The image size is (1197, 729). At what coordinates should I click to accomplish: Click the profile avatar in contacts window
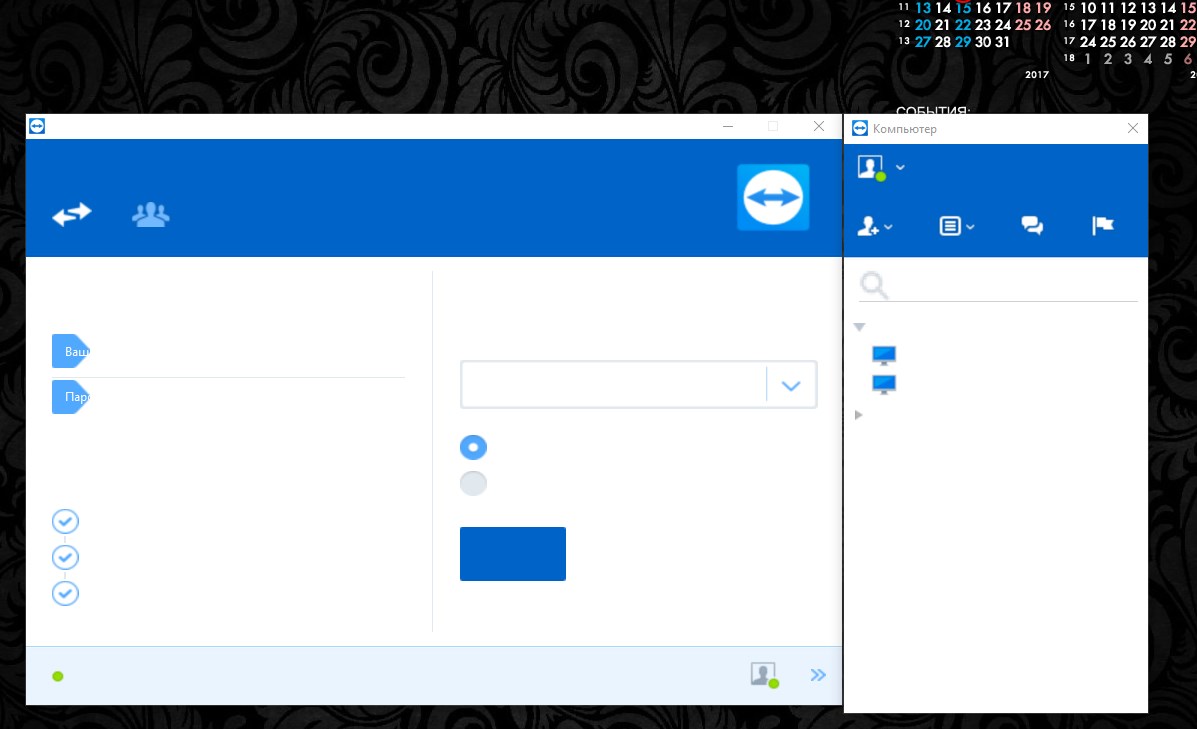pos(871,167)
